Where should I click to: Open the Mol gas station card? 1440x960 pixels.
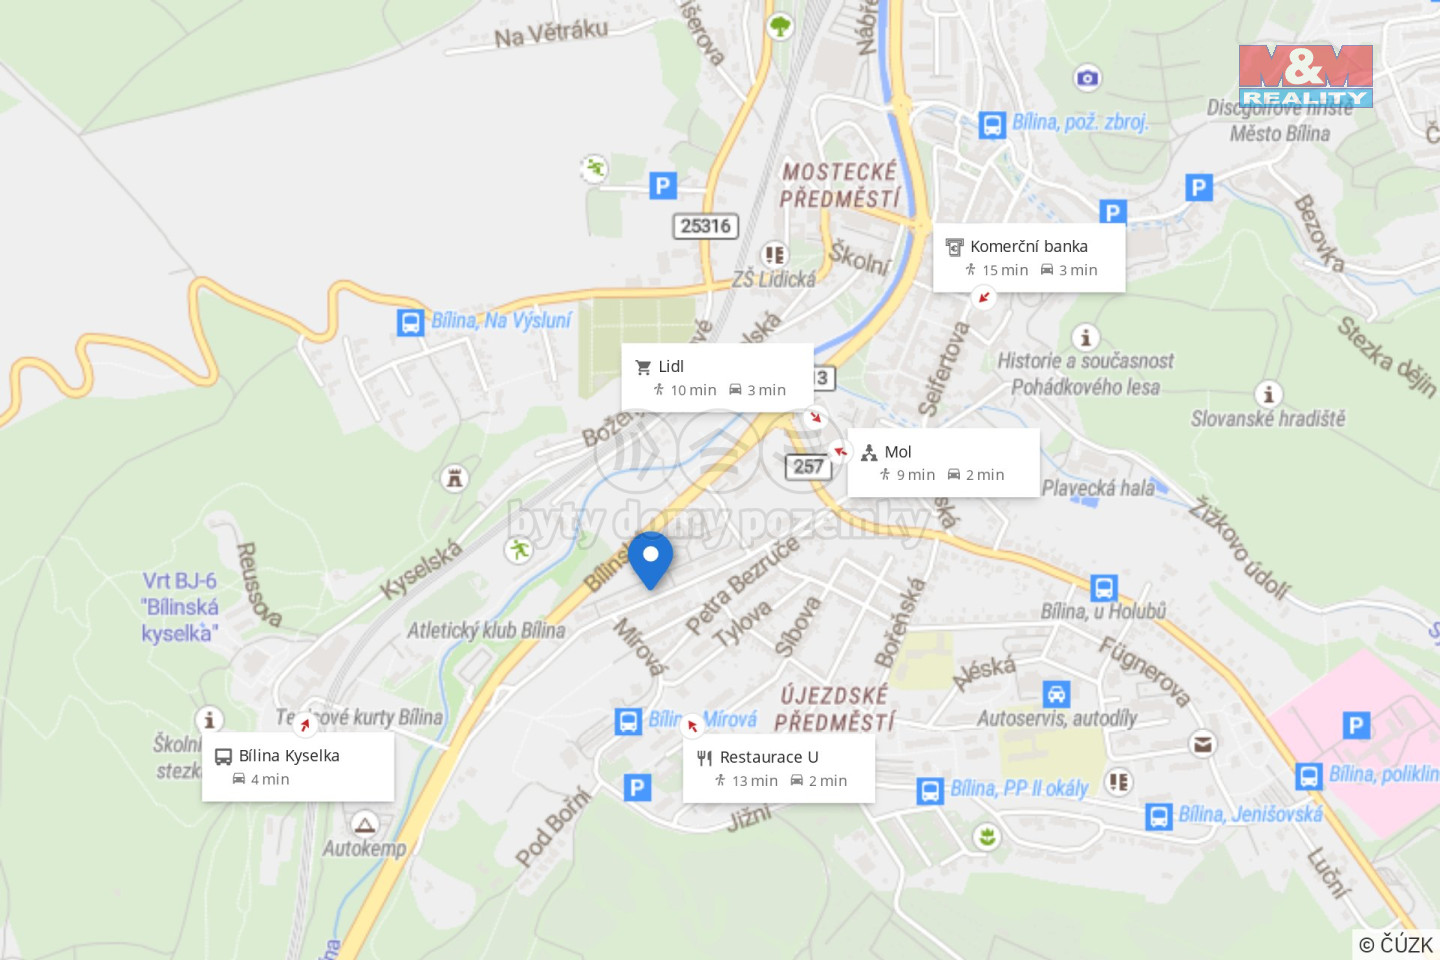943,463
